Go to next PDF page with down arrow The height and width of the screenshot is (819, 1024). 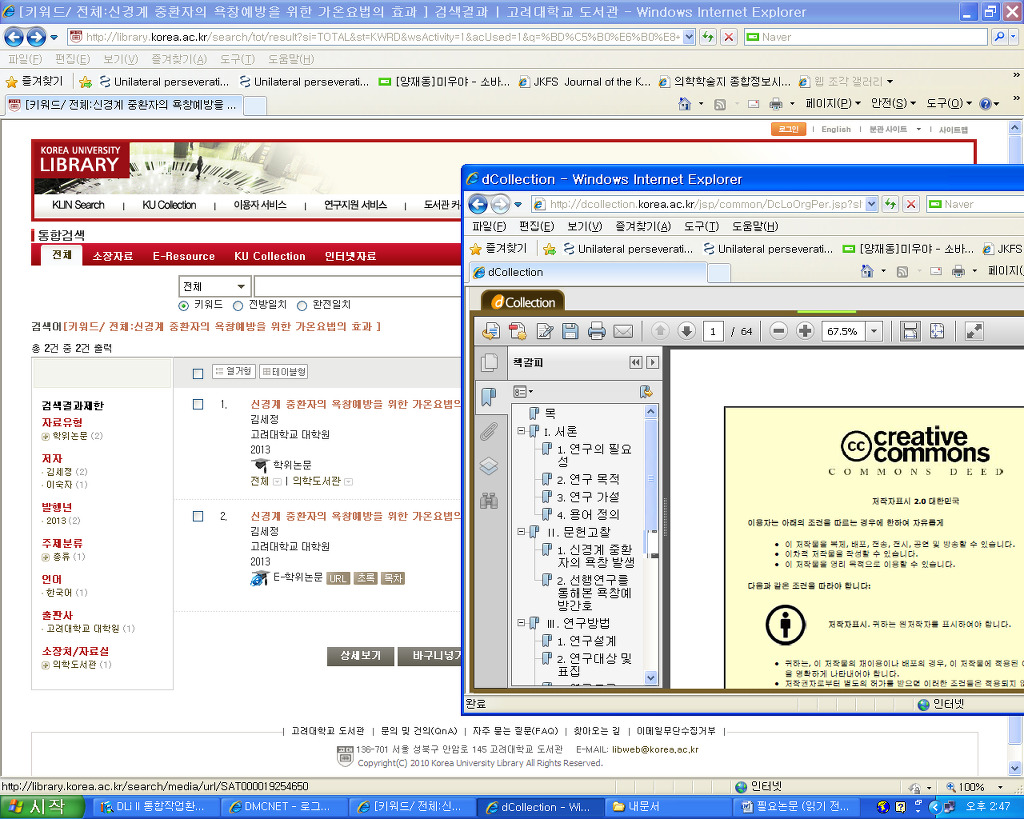[x=686, y=331]
